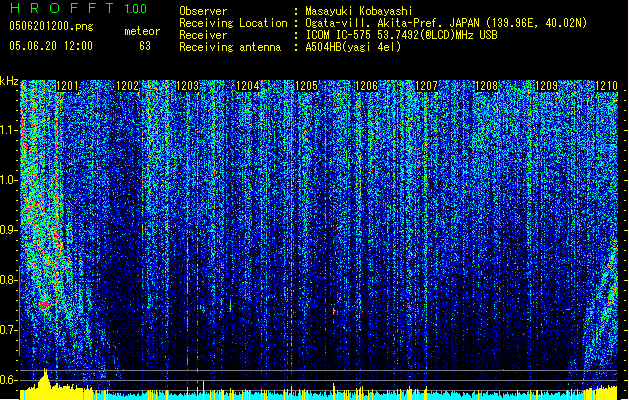Click the meteor count value 63

[145, 46]
